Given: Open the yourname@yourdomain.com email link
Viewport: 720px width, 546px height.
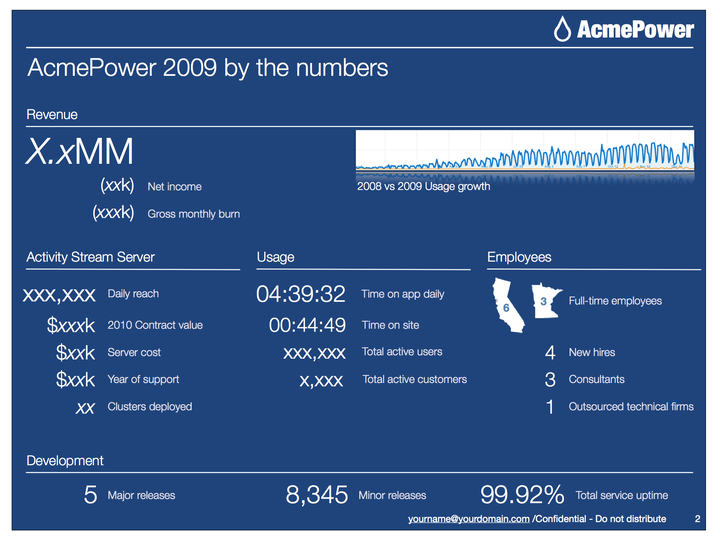Looking at the screenshot, I should coord(469,519).
